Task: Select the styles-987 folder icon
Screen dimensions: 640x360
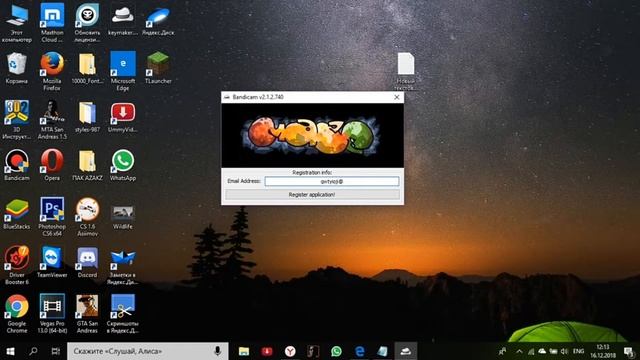Action: pos(87,116)
